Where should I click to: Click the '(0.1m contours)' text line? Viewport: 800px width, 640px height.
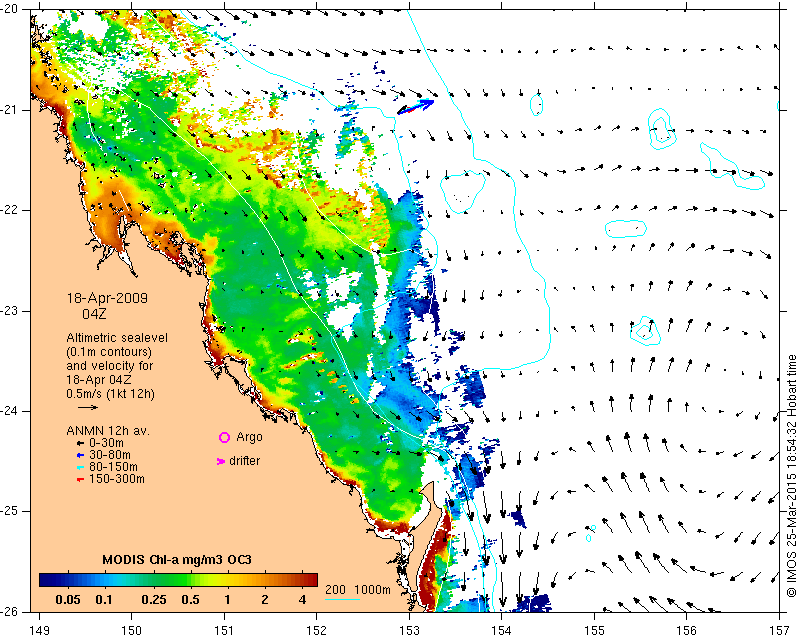point(109,352)
